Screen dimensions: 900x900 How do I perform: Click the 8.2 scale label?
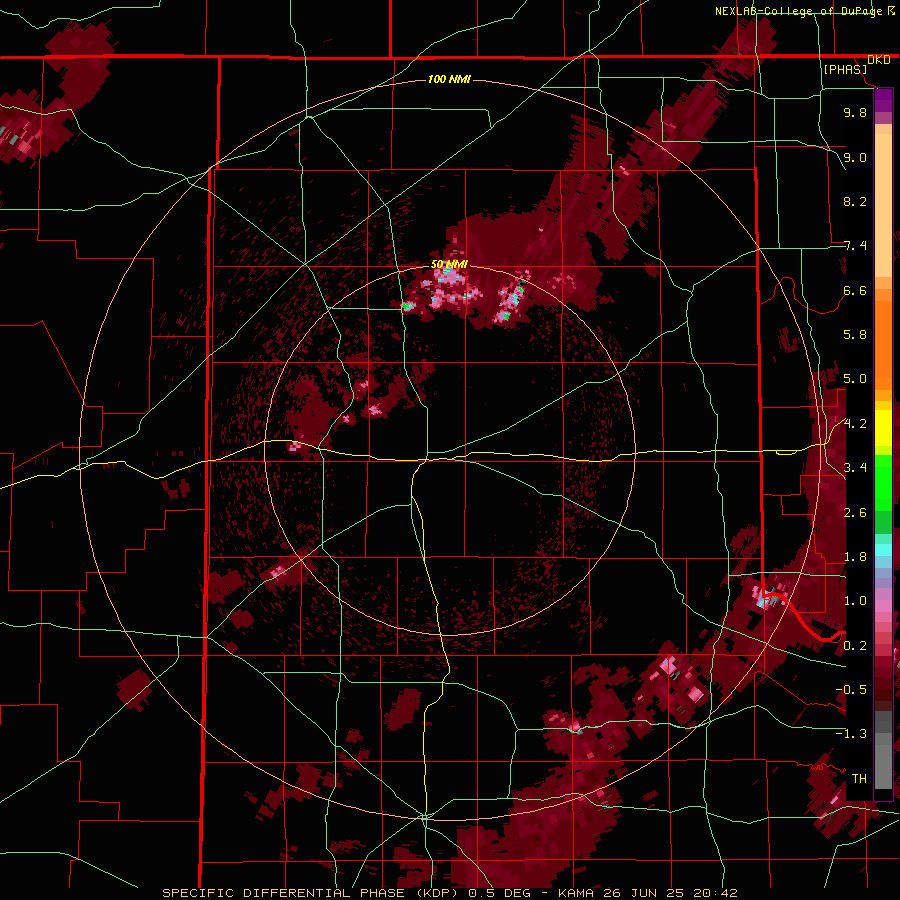point(855,201)
